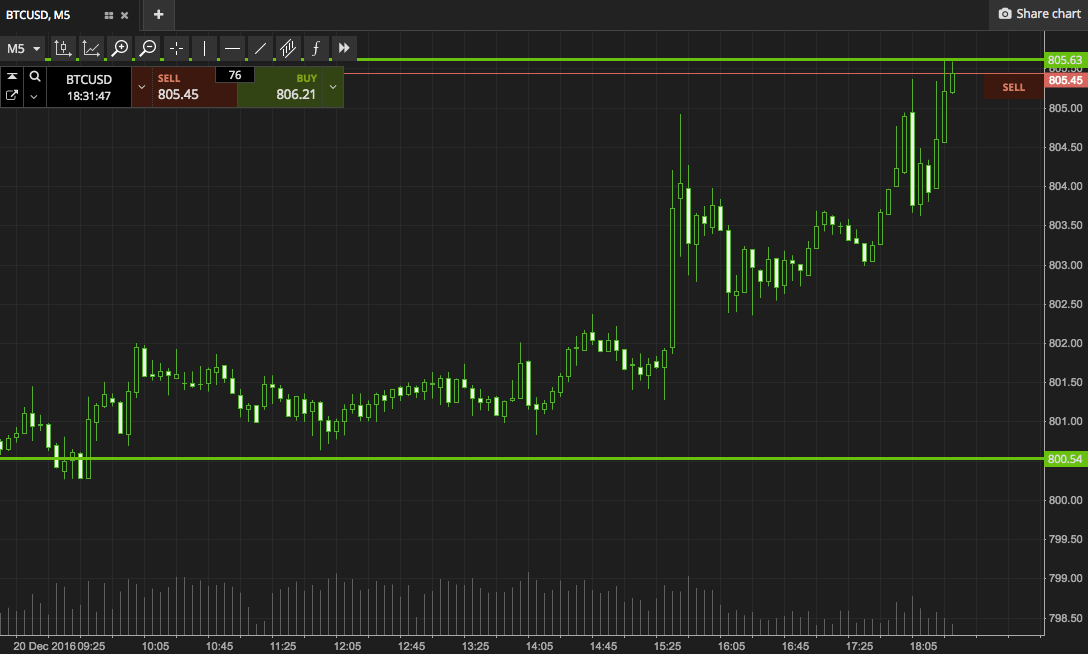Select the horizontal line drawing tool
The width and height of the screenshot is (1088, 654).
(x=232, y=48)
